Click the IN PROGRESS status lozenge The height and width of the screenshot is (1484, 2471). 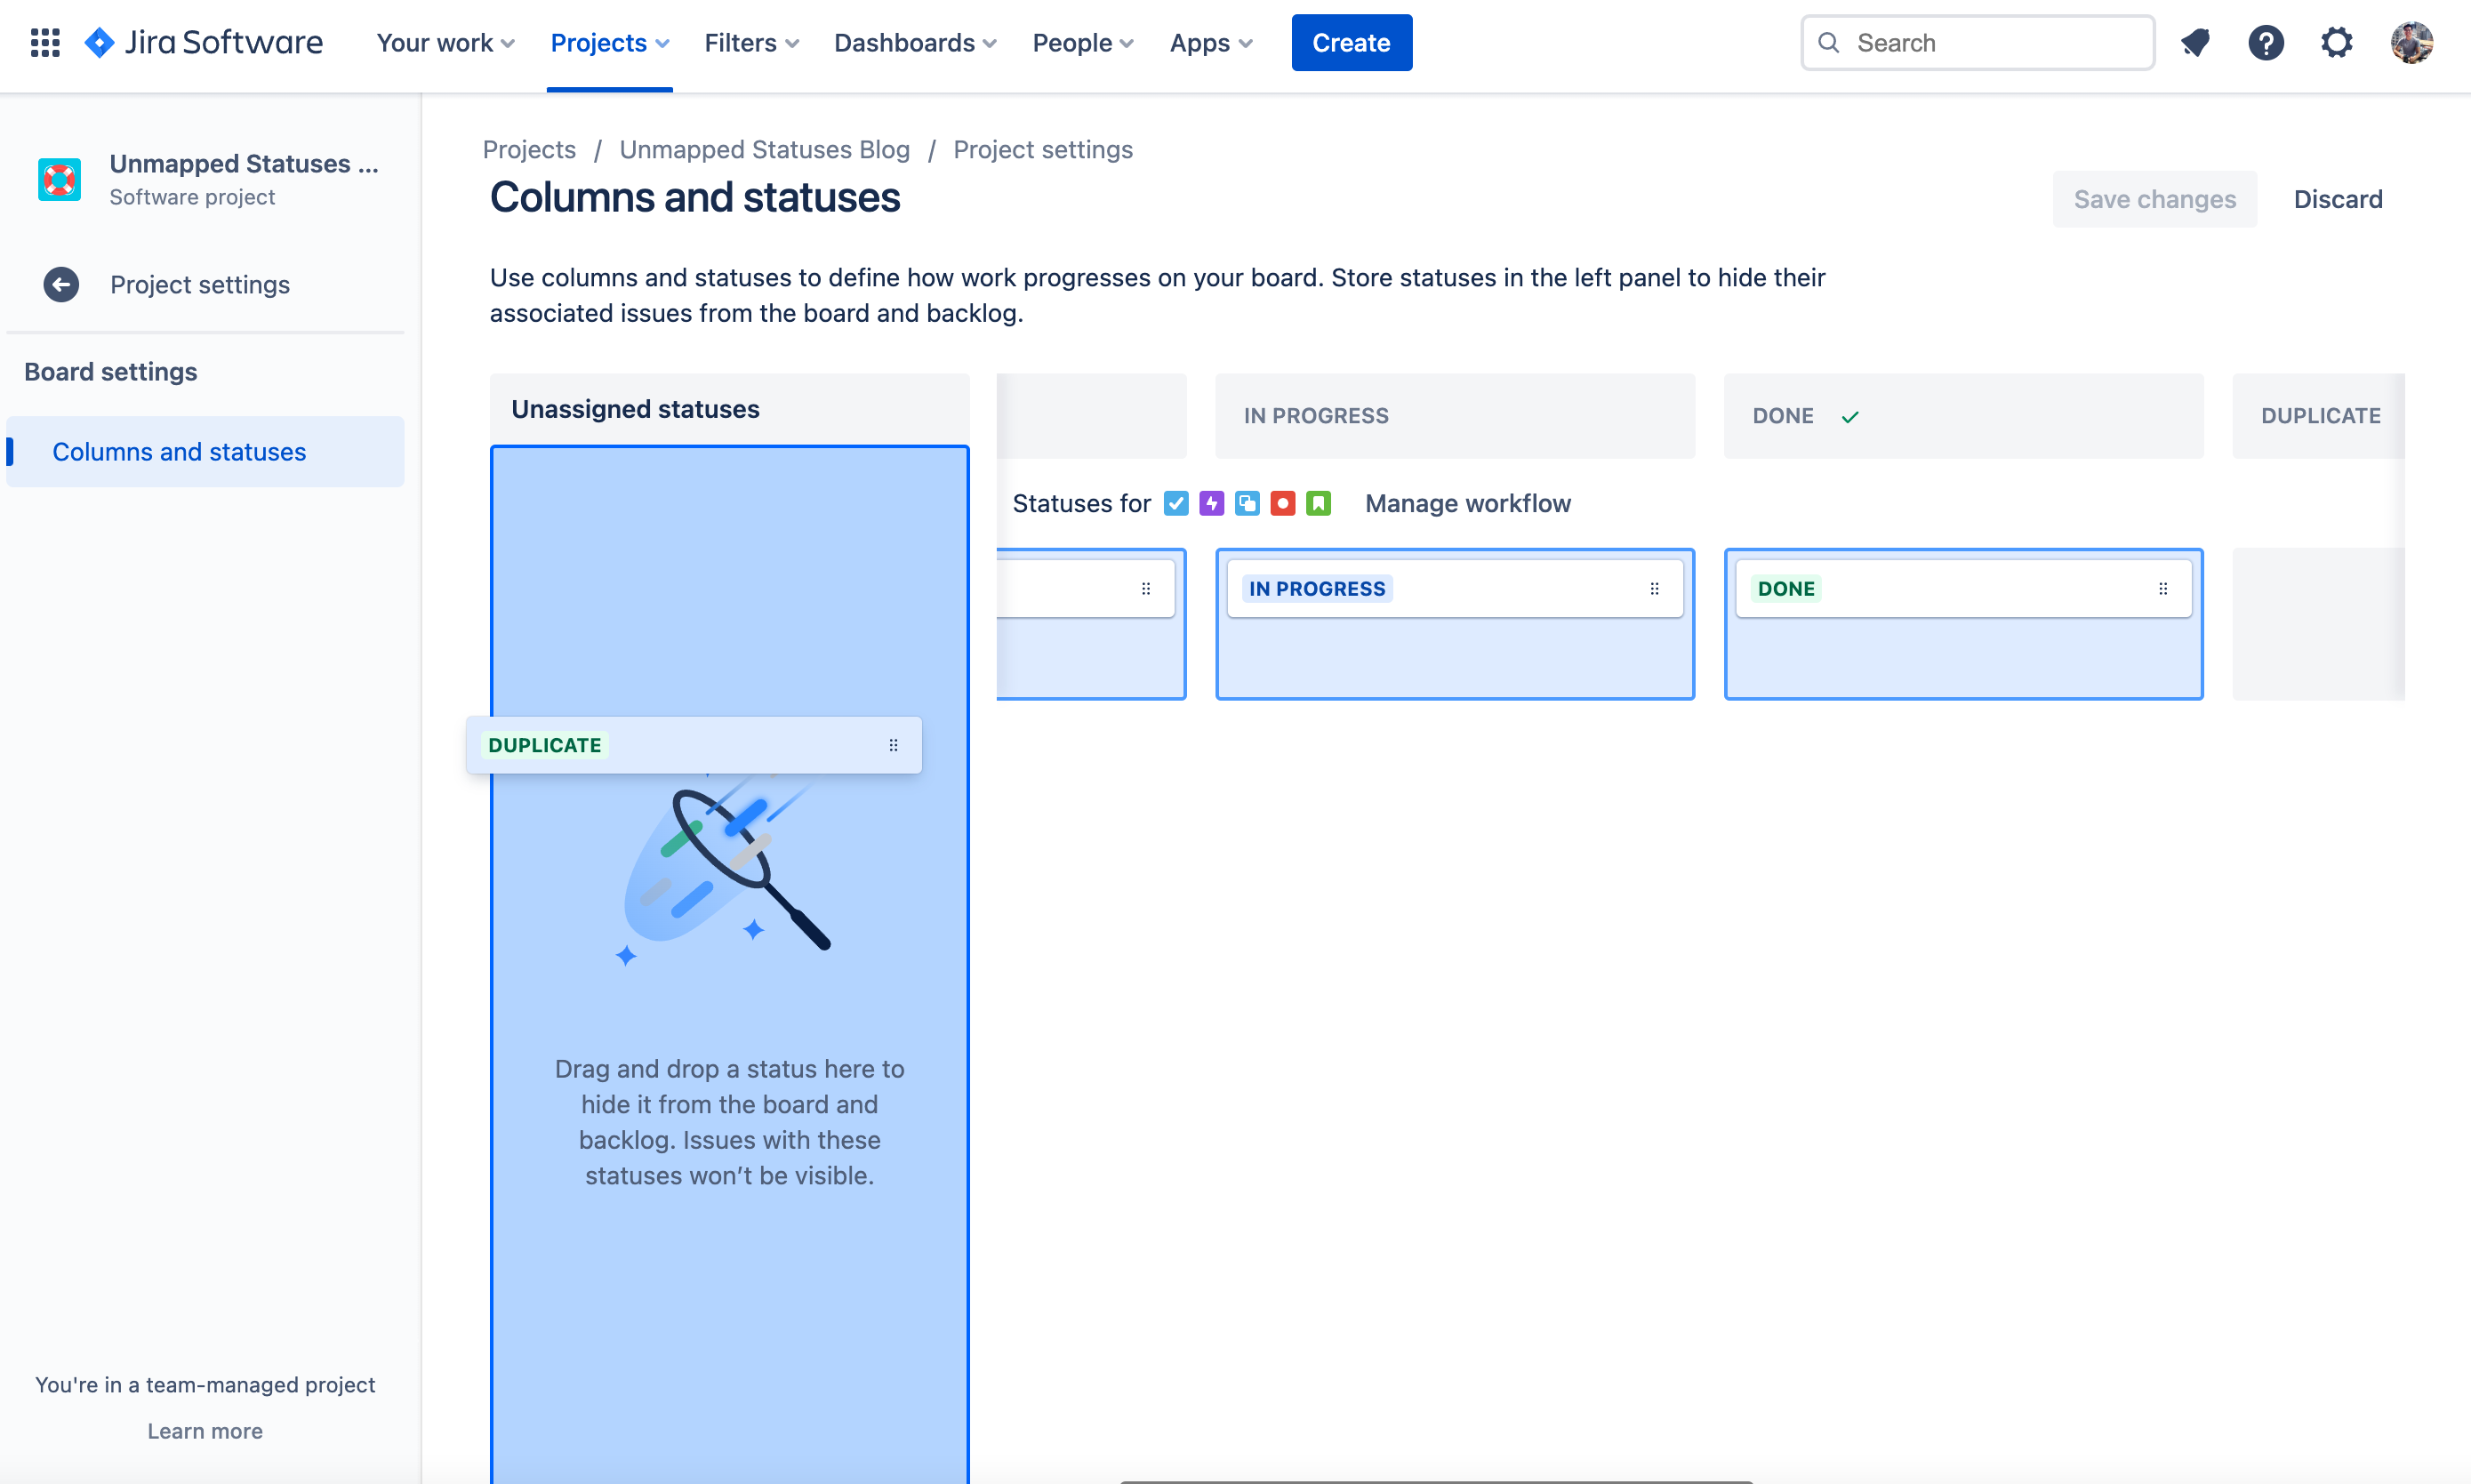1317,589
